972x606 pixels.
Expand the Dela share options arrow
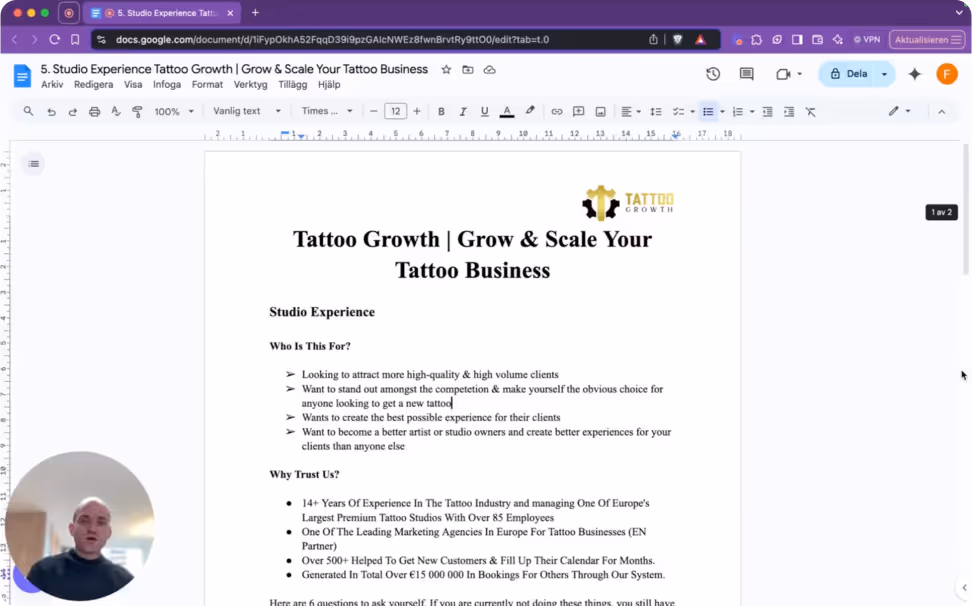point(885,74)
